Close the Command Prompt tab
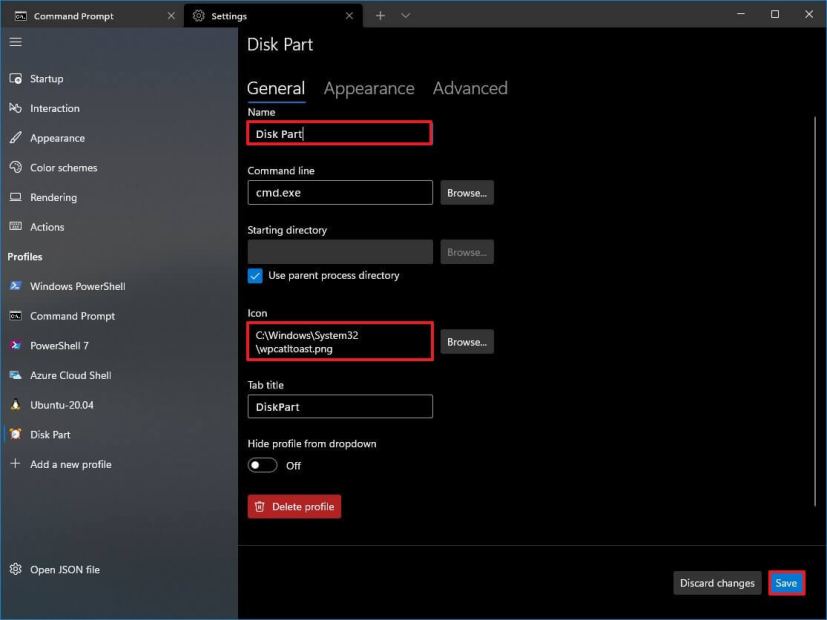827x620 pixels. pos(171,16)
